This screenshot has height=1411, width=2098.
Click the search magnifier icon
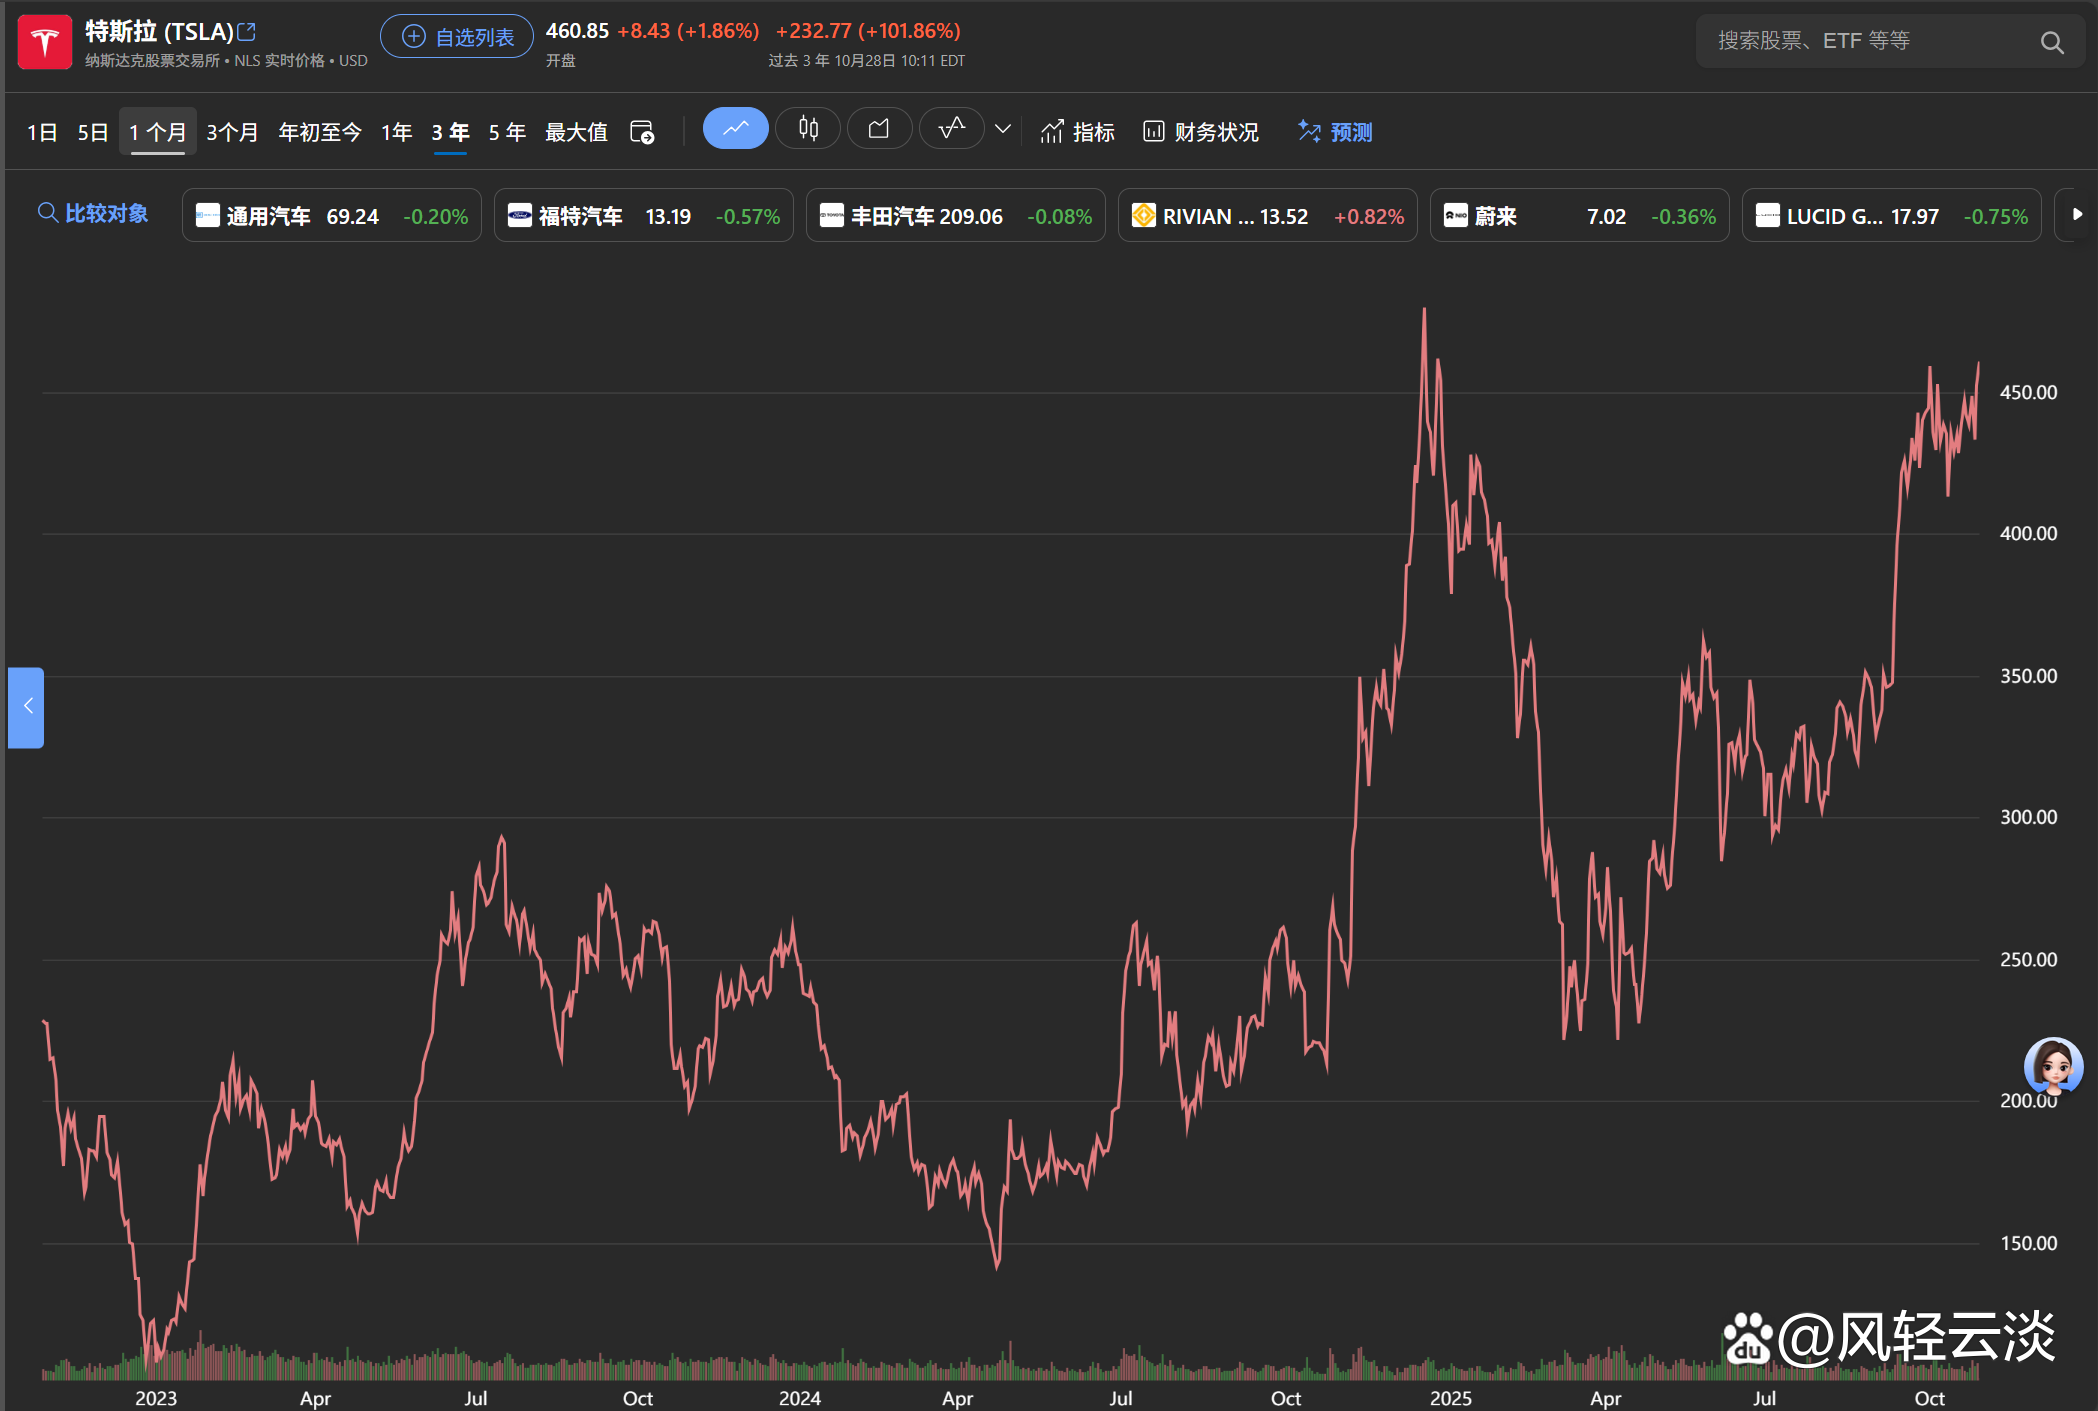pyautogui.click(x=2051, y=42)
